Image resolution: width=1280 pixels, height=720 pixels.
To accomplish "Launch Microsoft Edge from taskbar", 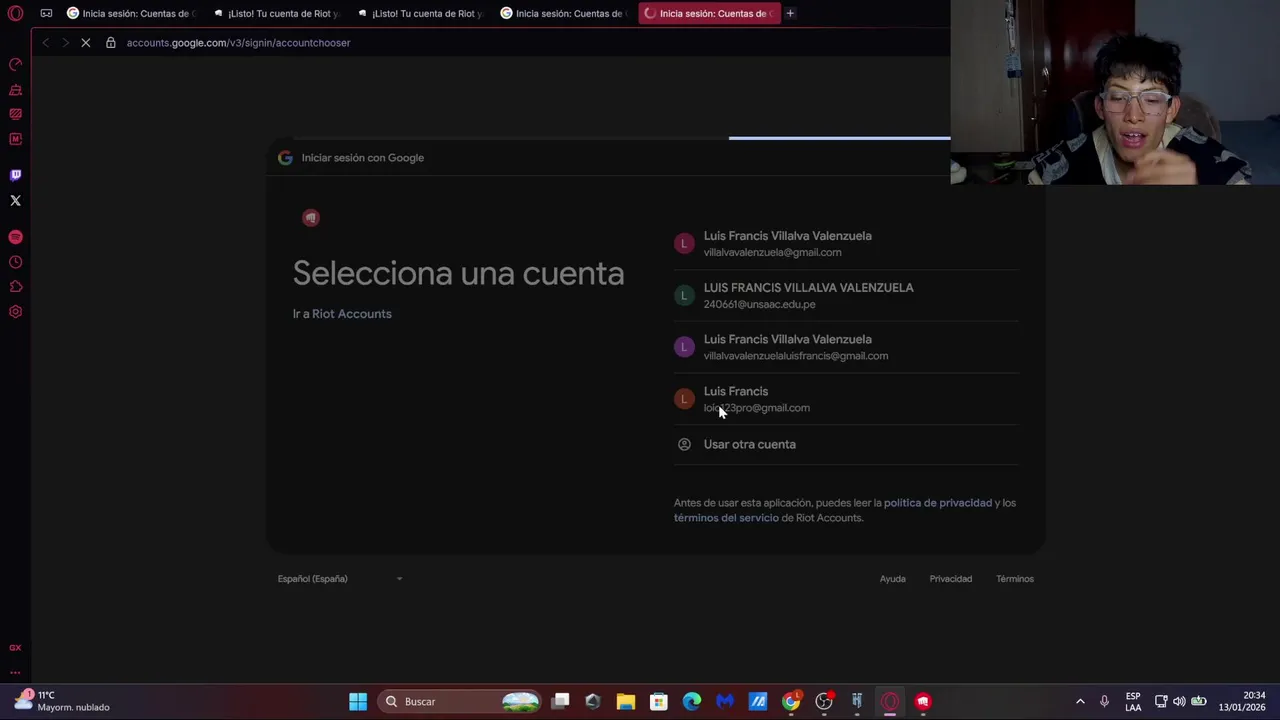I will pos(692,701).
